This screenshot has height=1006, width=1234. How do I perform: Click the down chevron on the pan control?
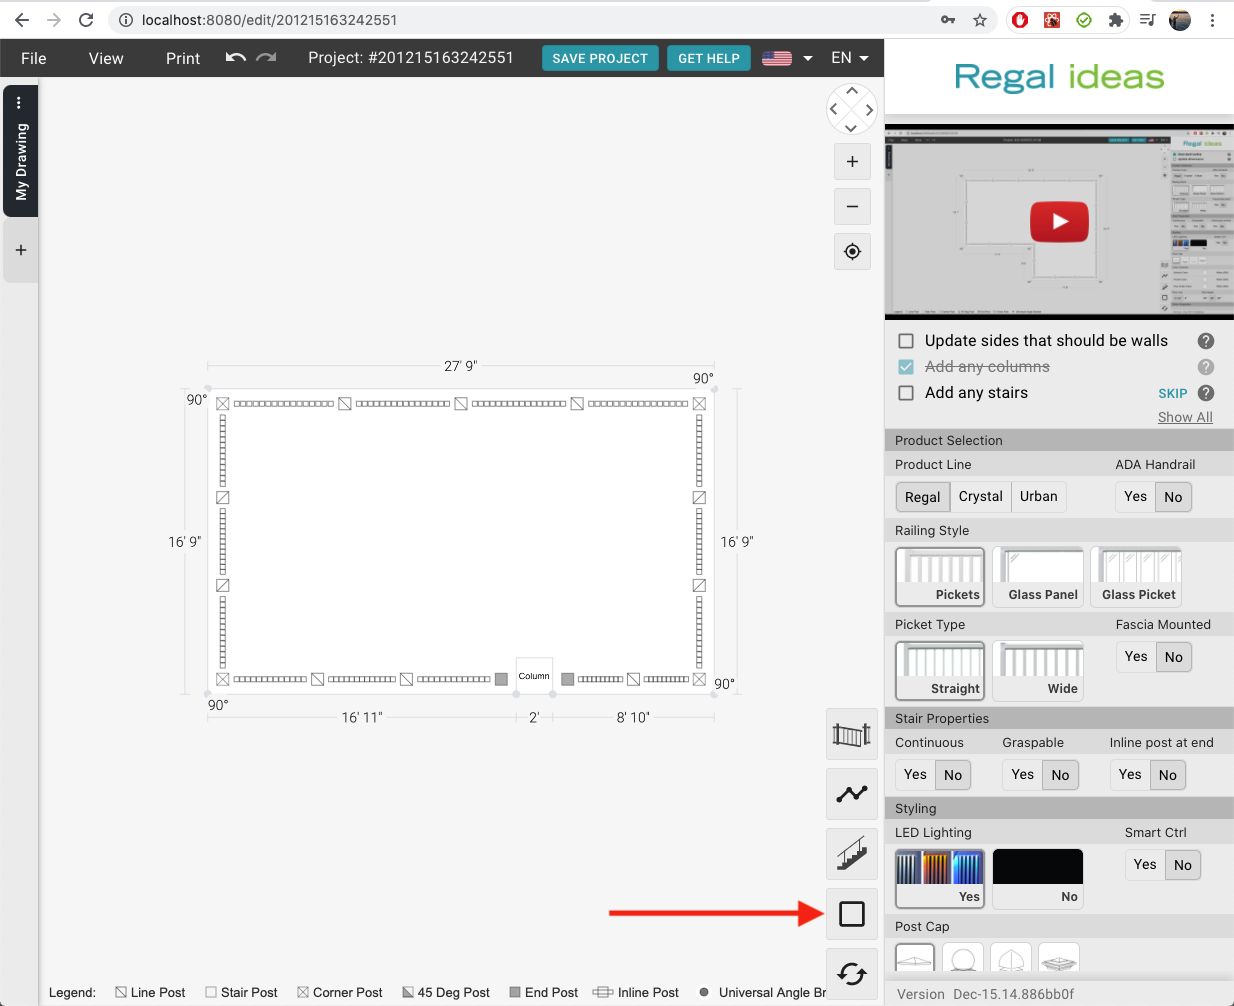pyautogui.click(x=851, y=128)
